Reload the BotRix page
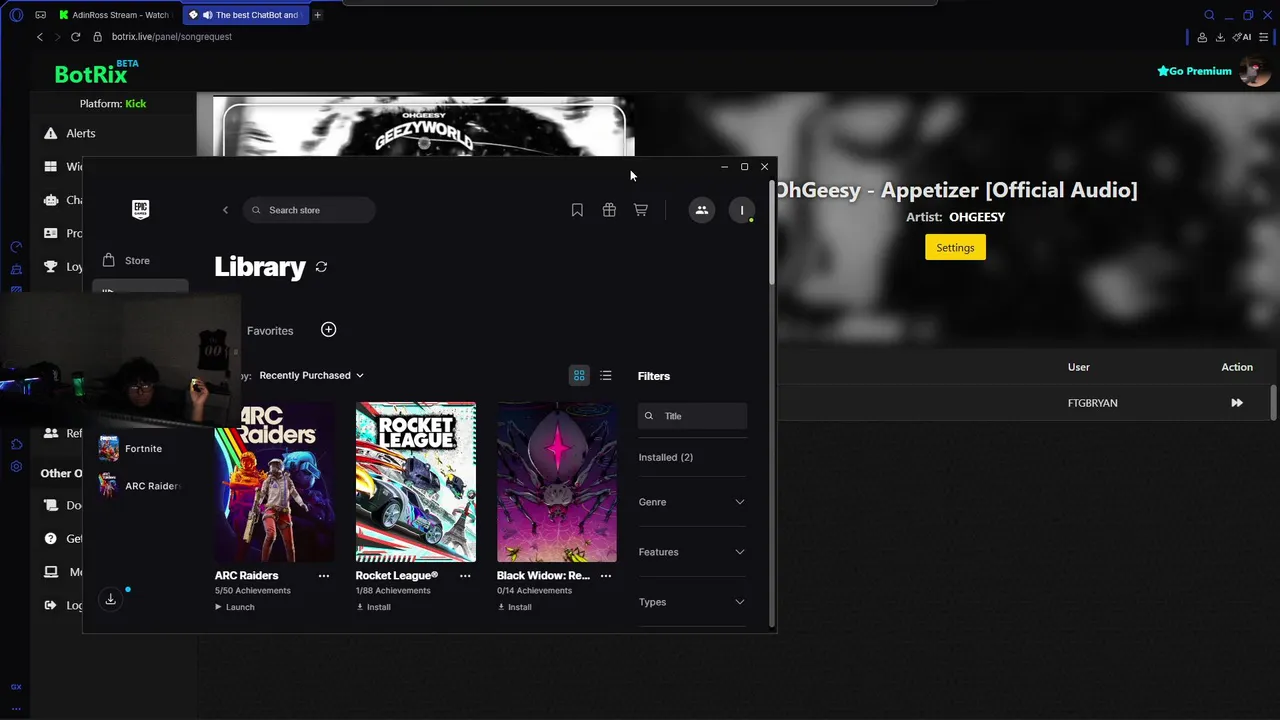The height and width of the screenshot is (720, 1280). [x=75, y=37]
